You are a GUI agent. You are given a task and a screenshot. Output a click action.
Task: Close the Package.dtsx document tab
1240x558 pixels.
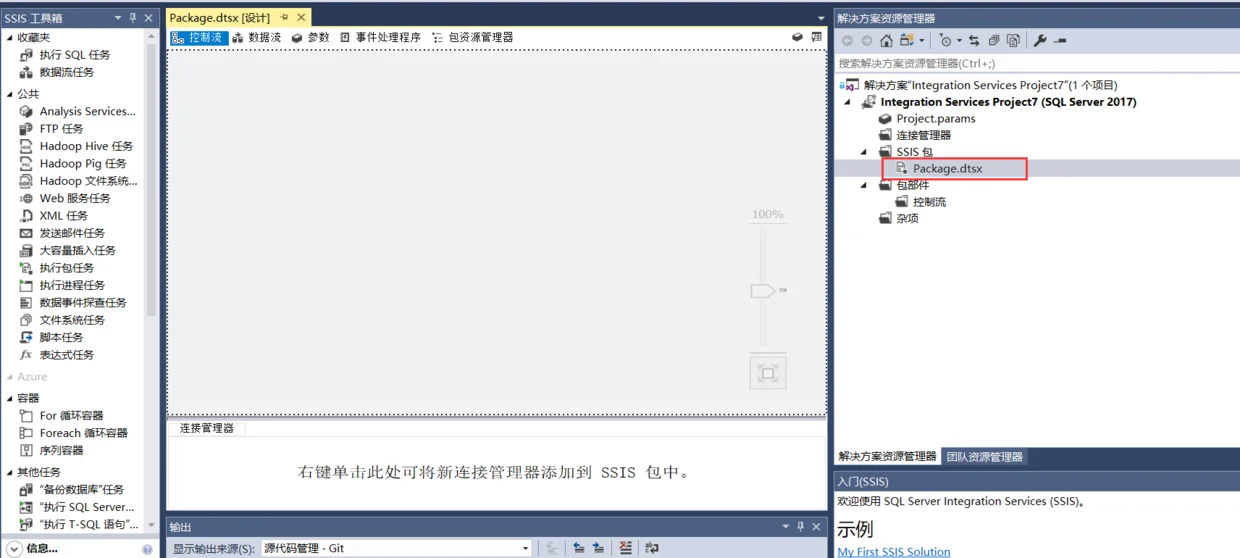click(x=301, y=18)
